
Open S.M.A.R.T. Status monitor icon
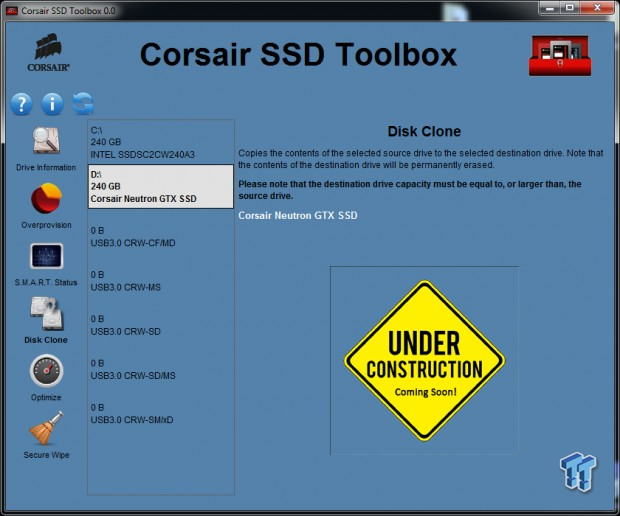click(46, 256)
